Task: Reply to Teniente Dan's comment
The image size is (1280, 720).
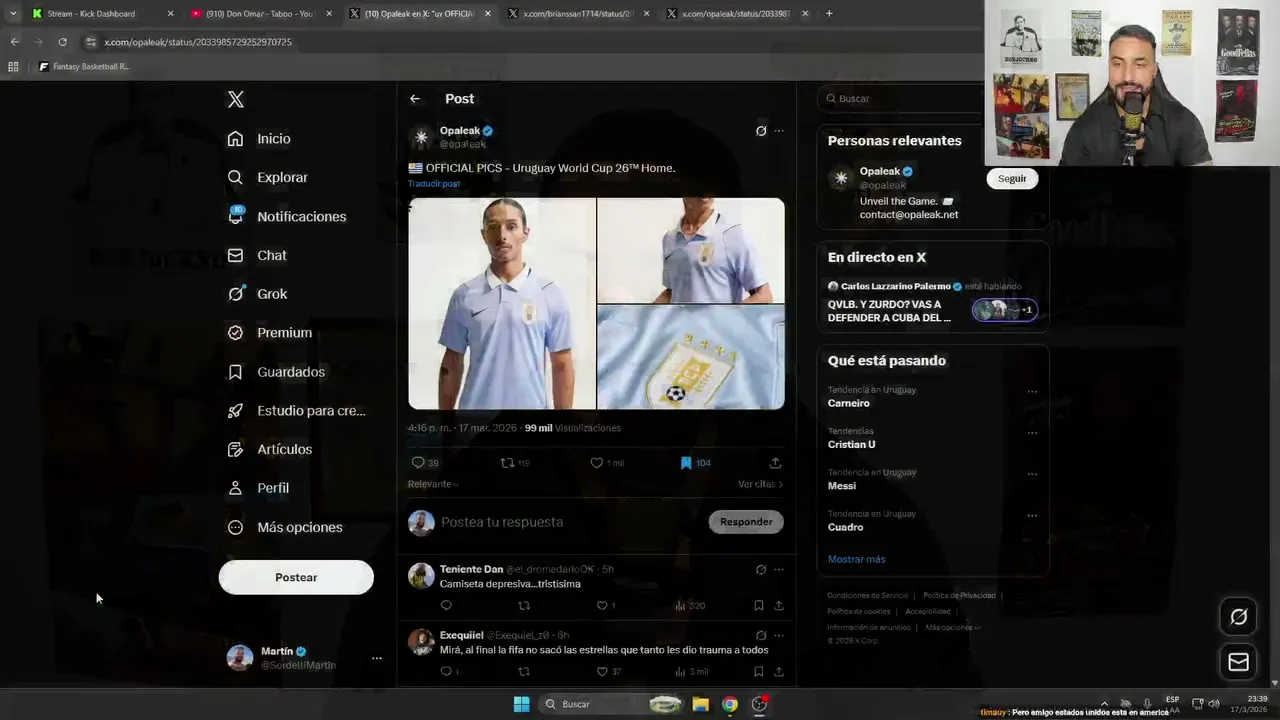Action: pyautogui.click(x=446, y=606)
